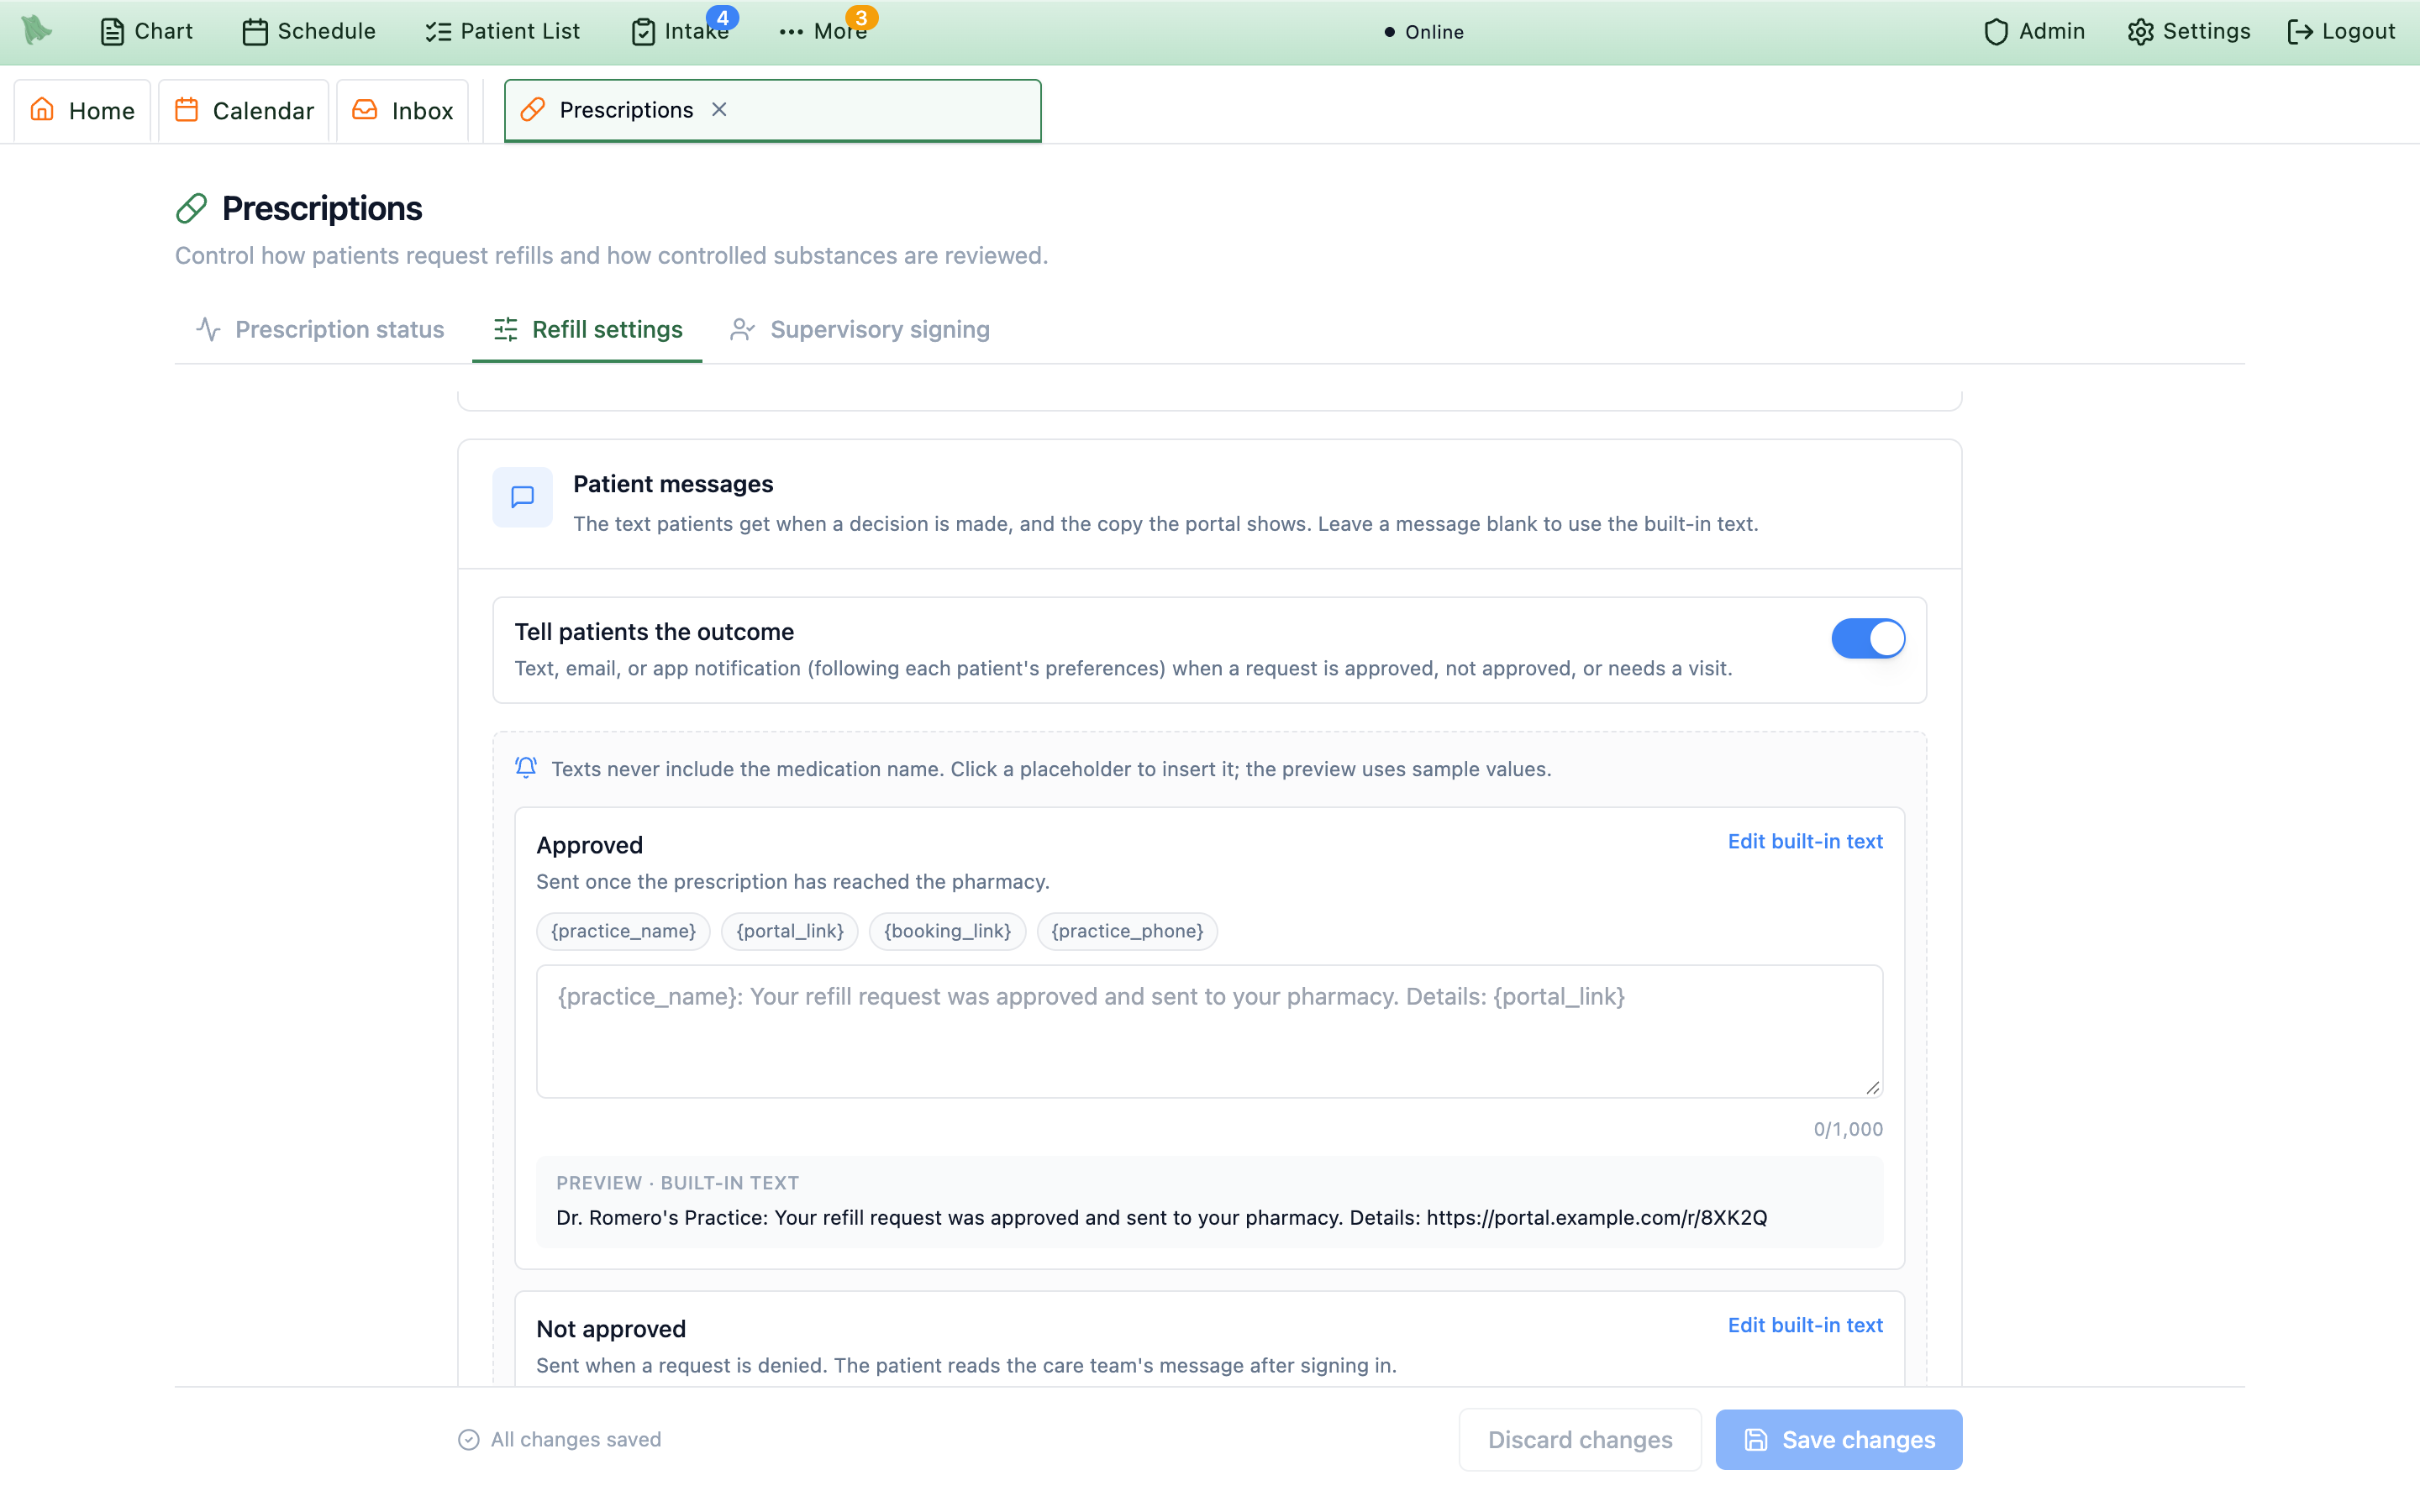Click the Approved textarea resize handle
The height and width of the screenshot is (1512, 2420).
tap(1872, 1087)
